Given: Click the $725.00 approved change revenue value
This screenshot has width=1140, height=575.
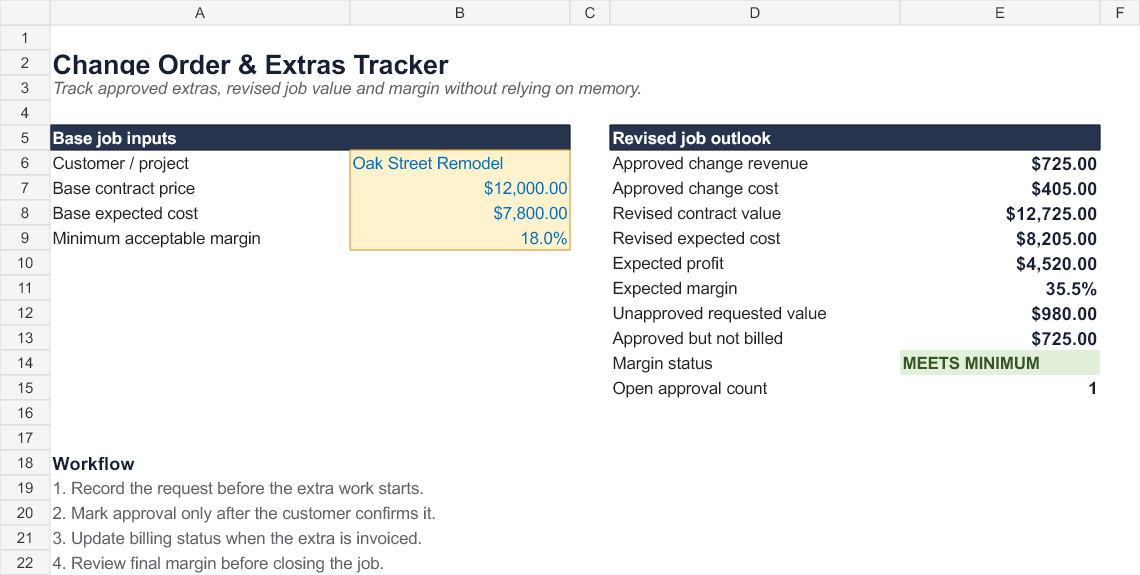Looking at the screenshot, I should [x=1064, y=164].
